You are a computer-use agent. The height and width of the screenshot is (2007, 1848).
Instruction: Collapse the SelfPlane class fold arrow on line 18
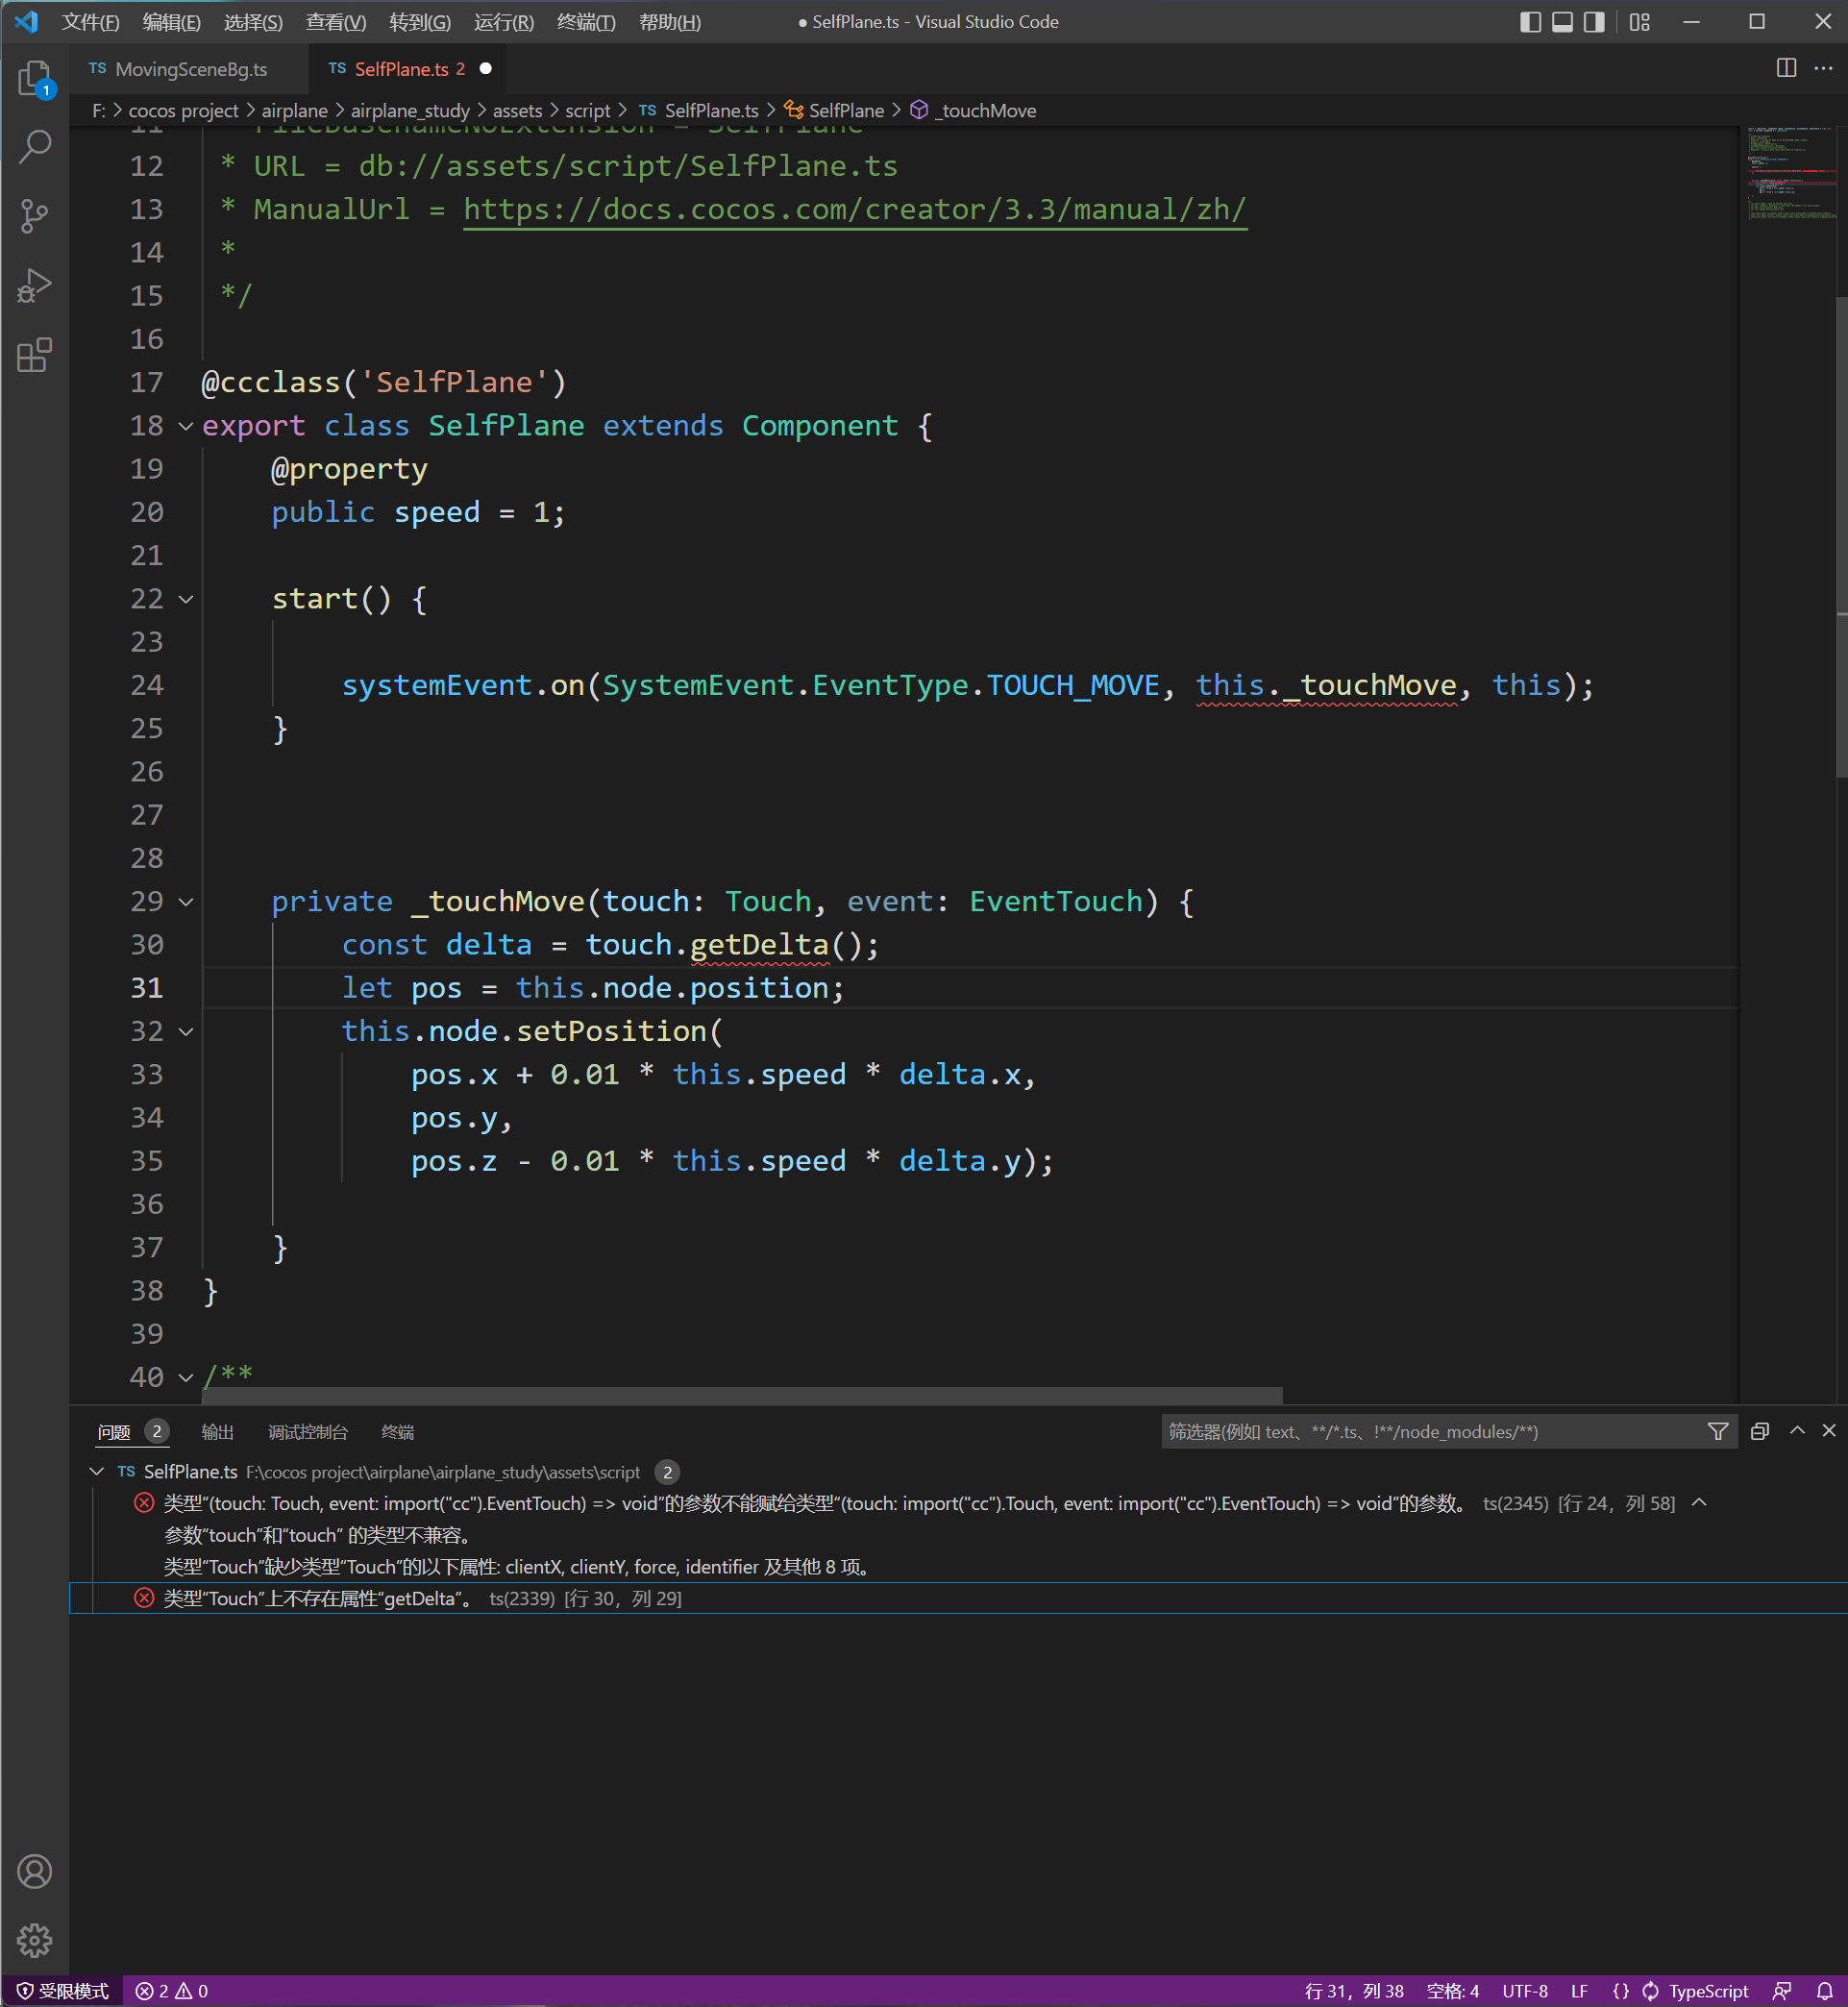(x=186, y=426)
